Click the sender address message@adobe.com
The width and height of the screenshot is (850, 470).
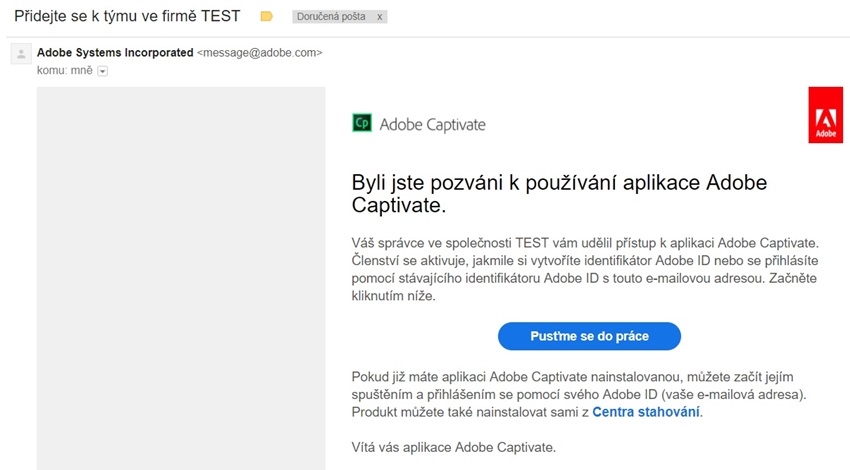point(260,53)
